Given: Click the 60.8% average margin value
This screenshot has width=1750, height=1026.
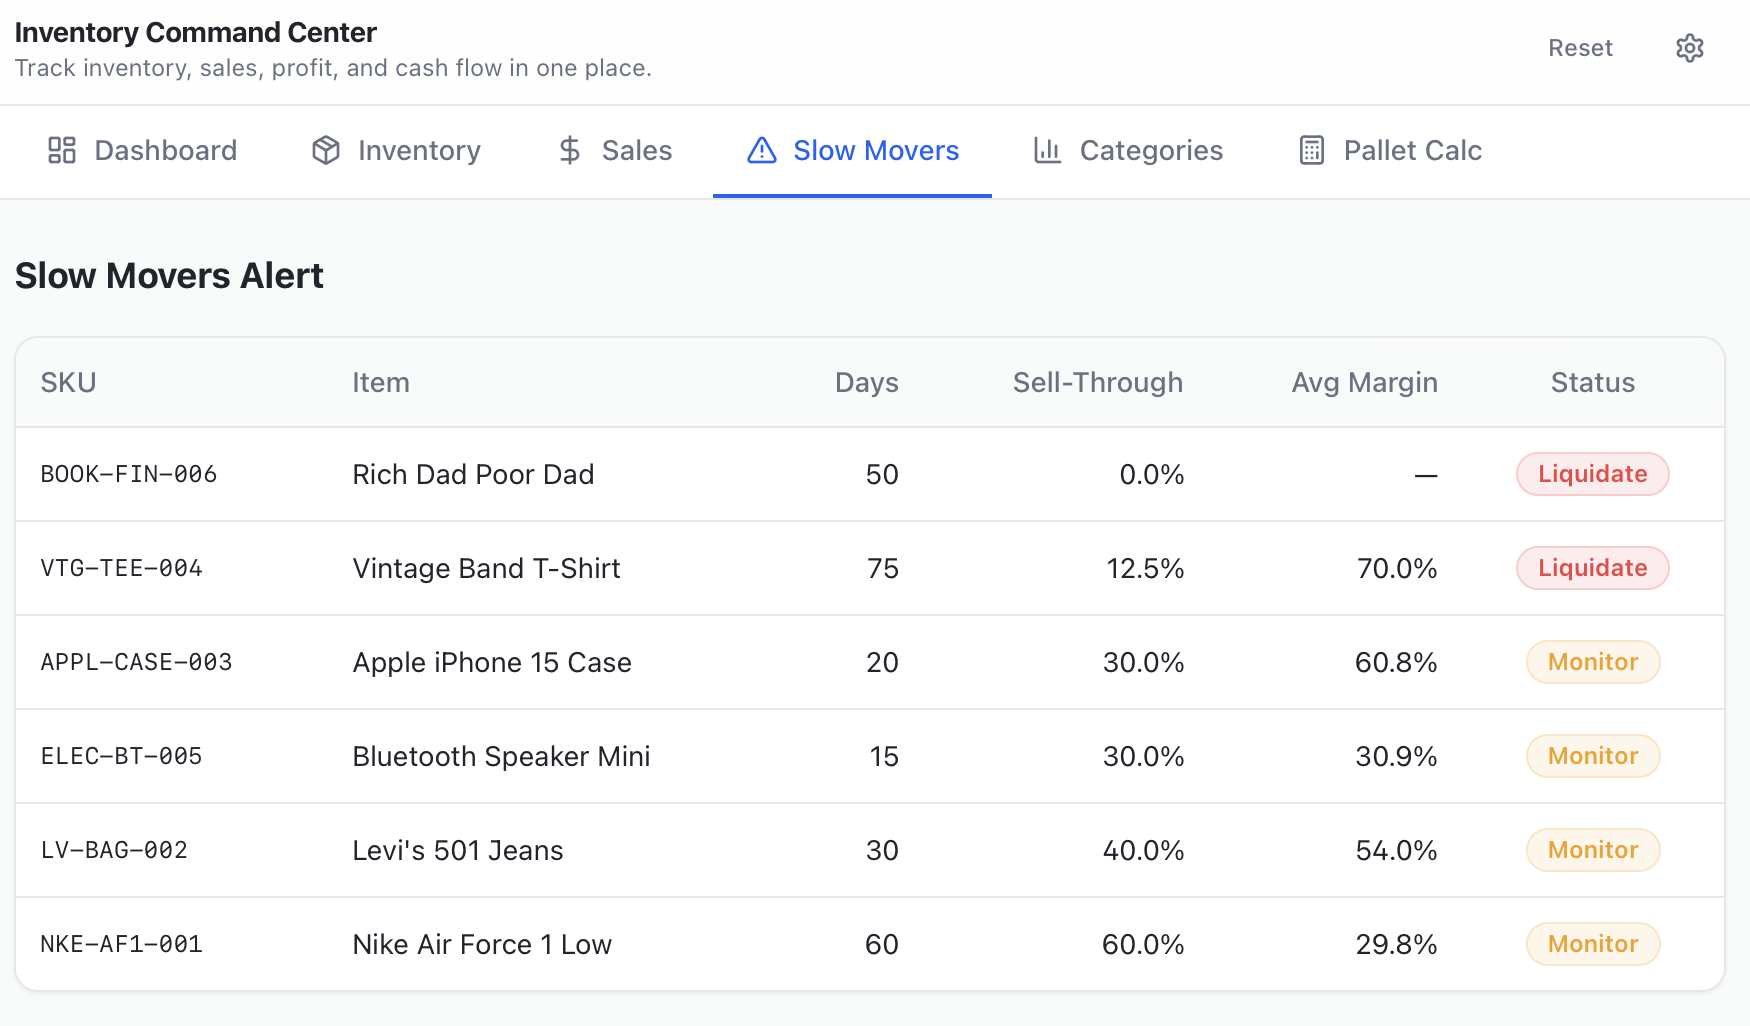Looking at the screenshot, I should 1396,662.
